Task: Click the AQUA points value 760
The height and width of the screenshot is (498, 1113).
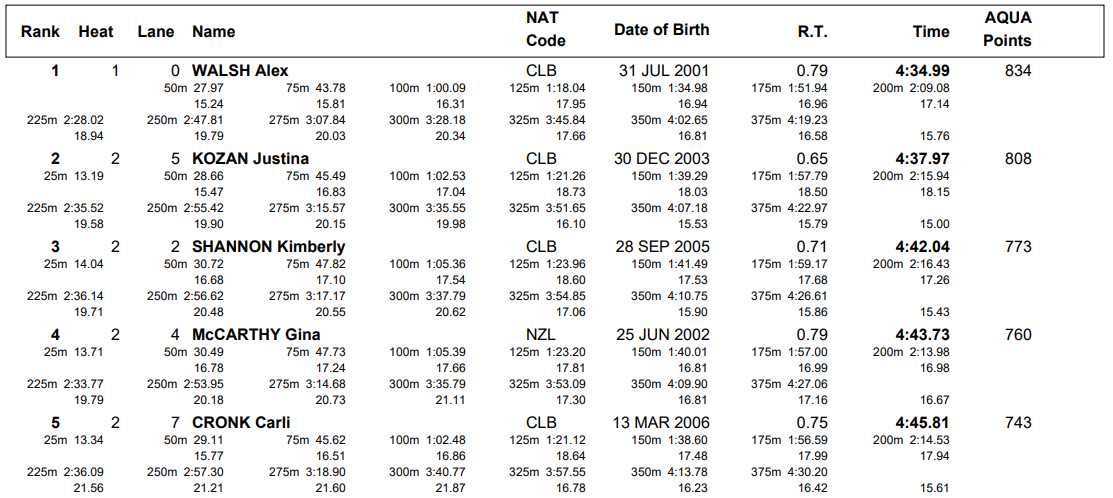Action: tap(1018, 335)
